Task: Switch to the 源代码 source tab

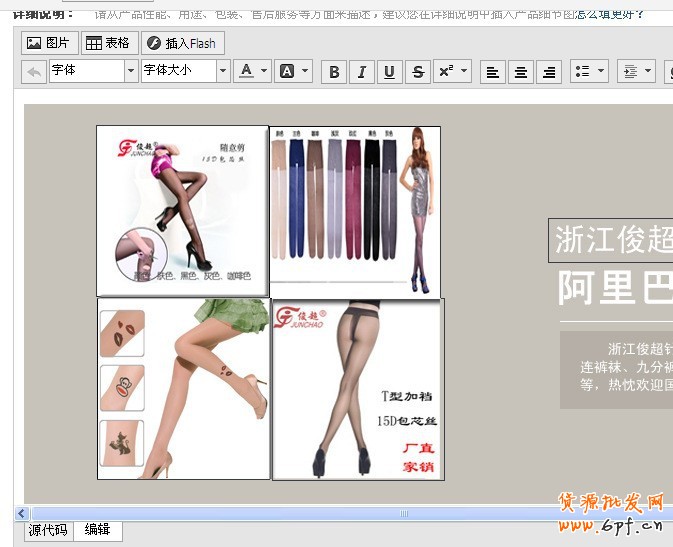Action: click(x=48, y=530)
